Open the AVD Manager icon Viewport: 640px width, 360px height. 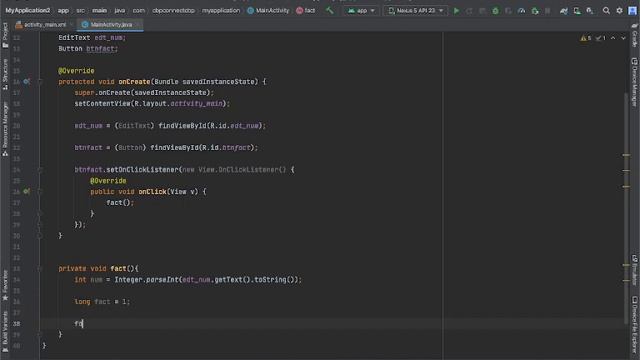tap(577, 11)
